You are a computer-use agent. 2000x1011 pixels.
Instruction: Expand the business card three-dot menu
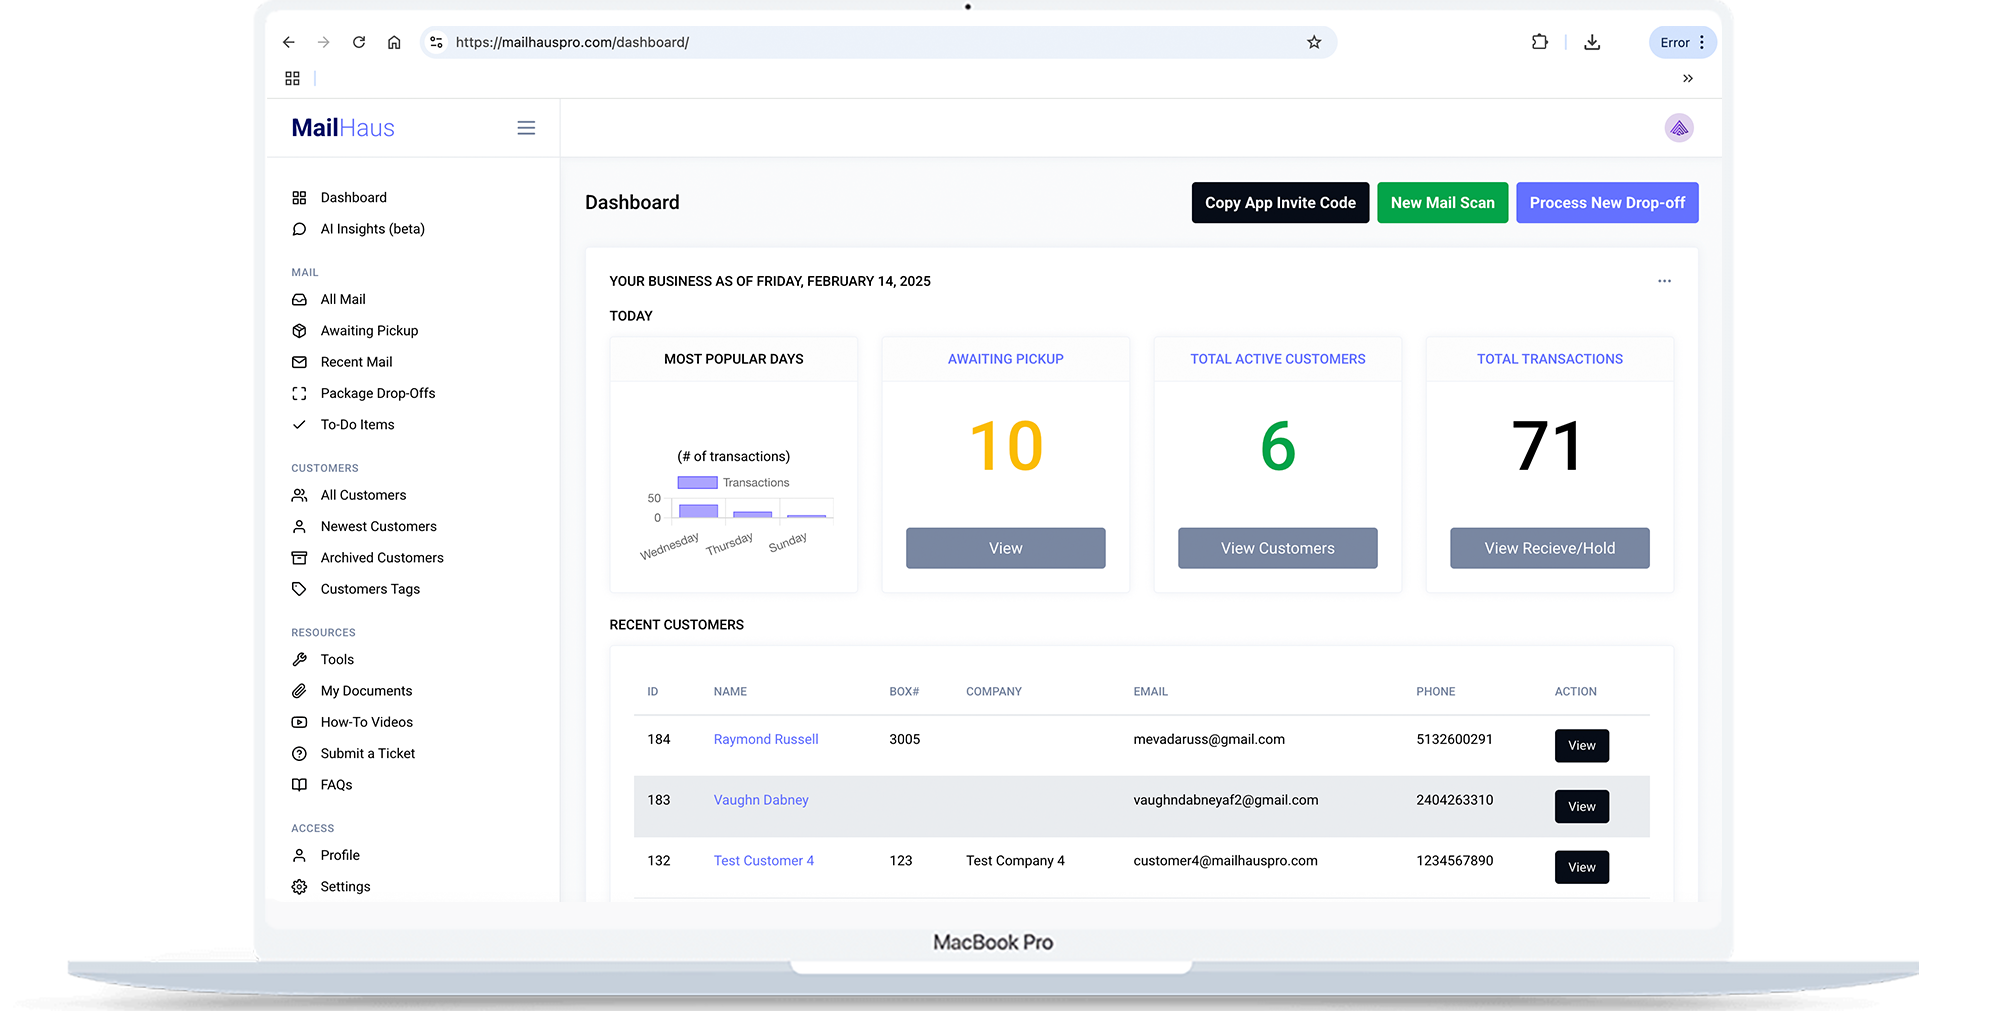point(1664,281)
